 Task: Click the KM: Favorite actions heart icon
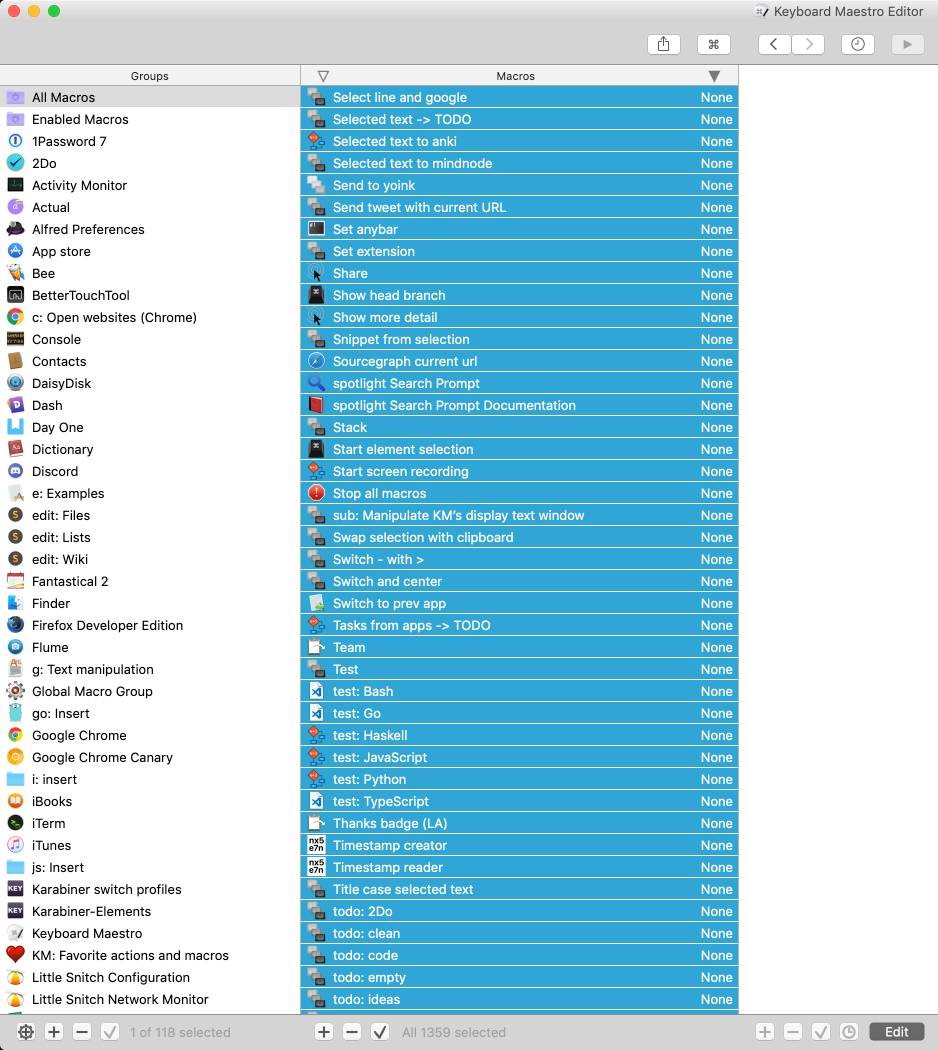click(x=15, y=955)
